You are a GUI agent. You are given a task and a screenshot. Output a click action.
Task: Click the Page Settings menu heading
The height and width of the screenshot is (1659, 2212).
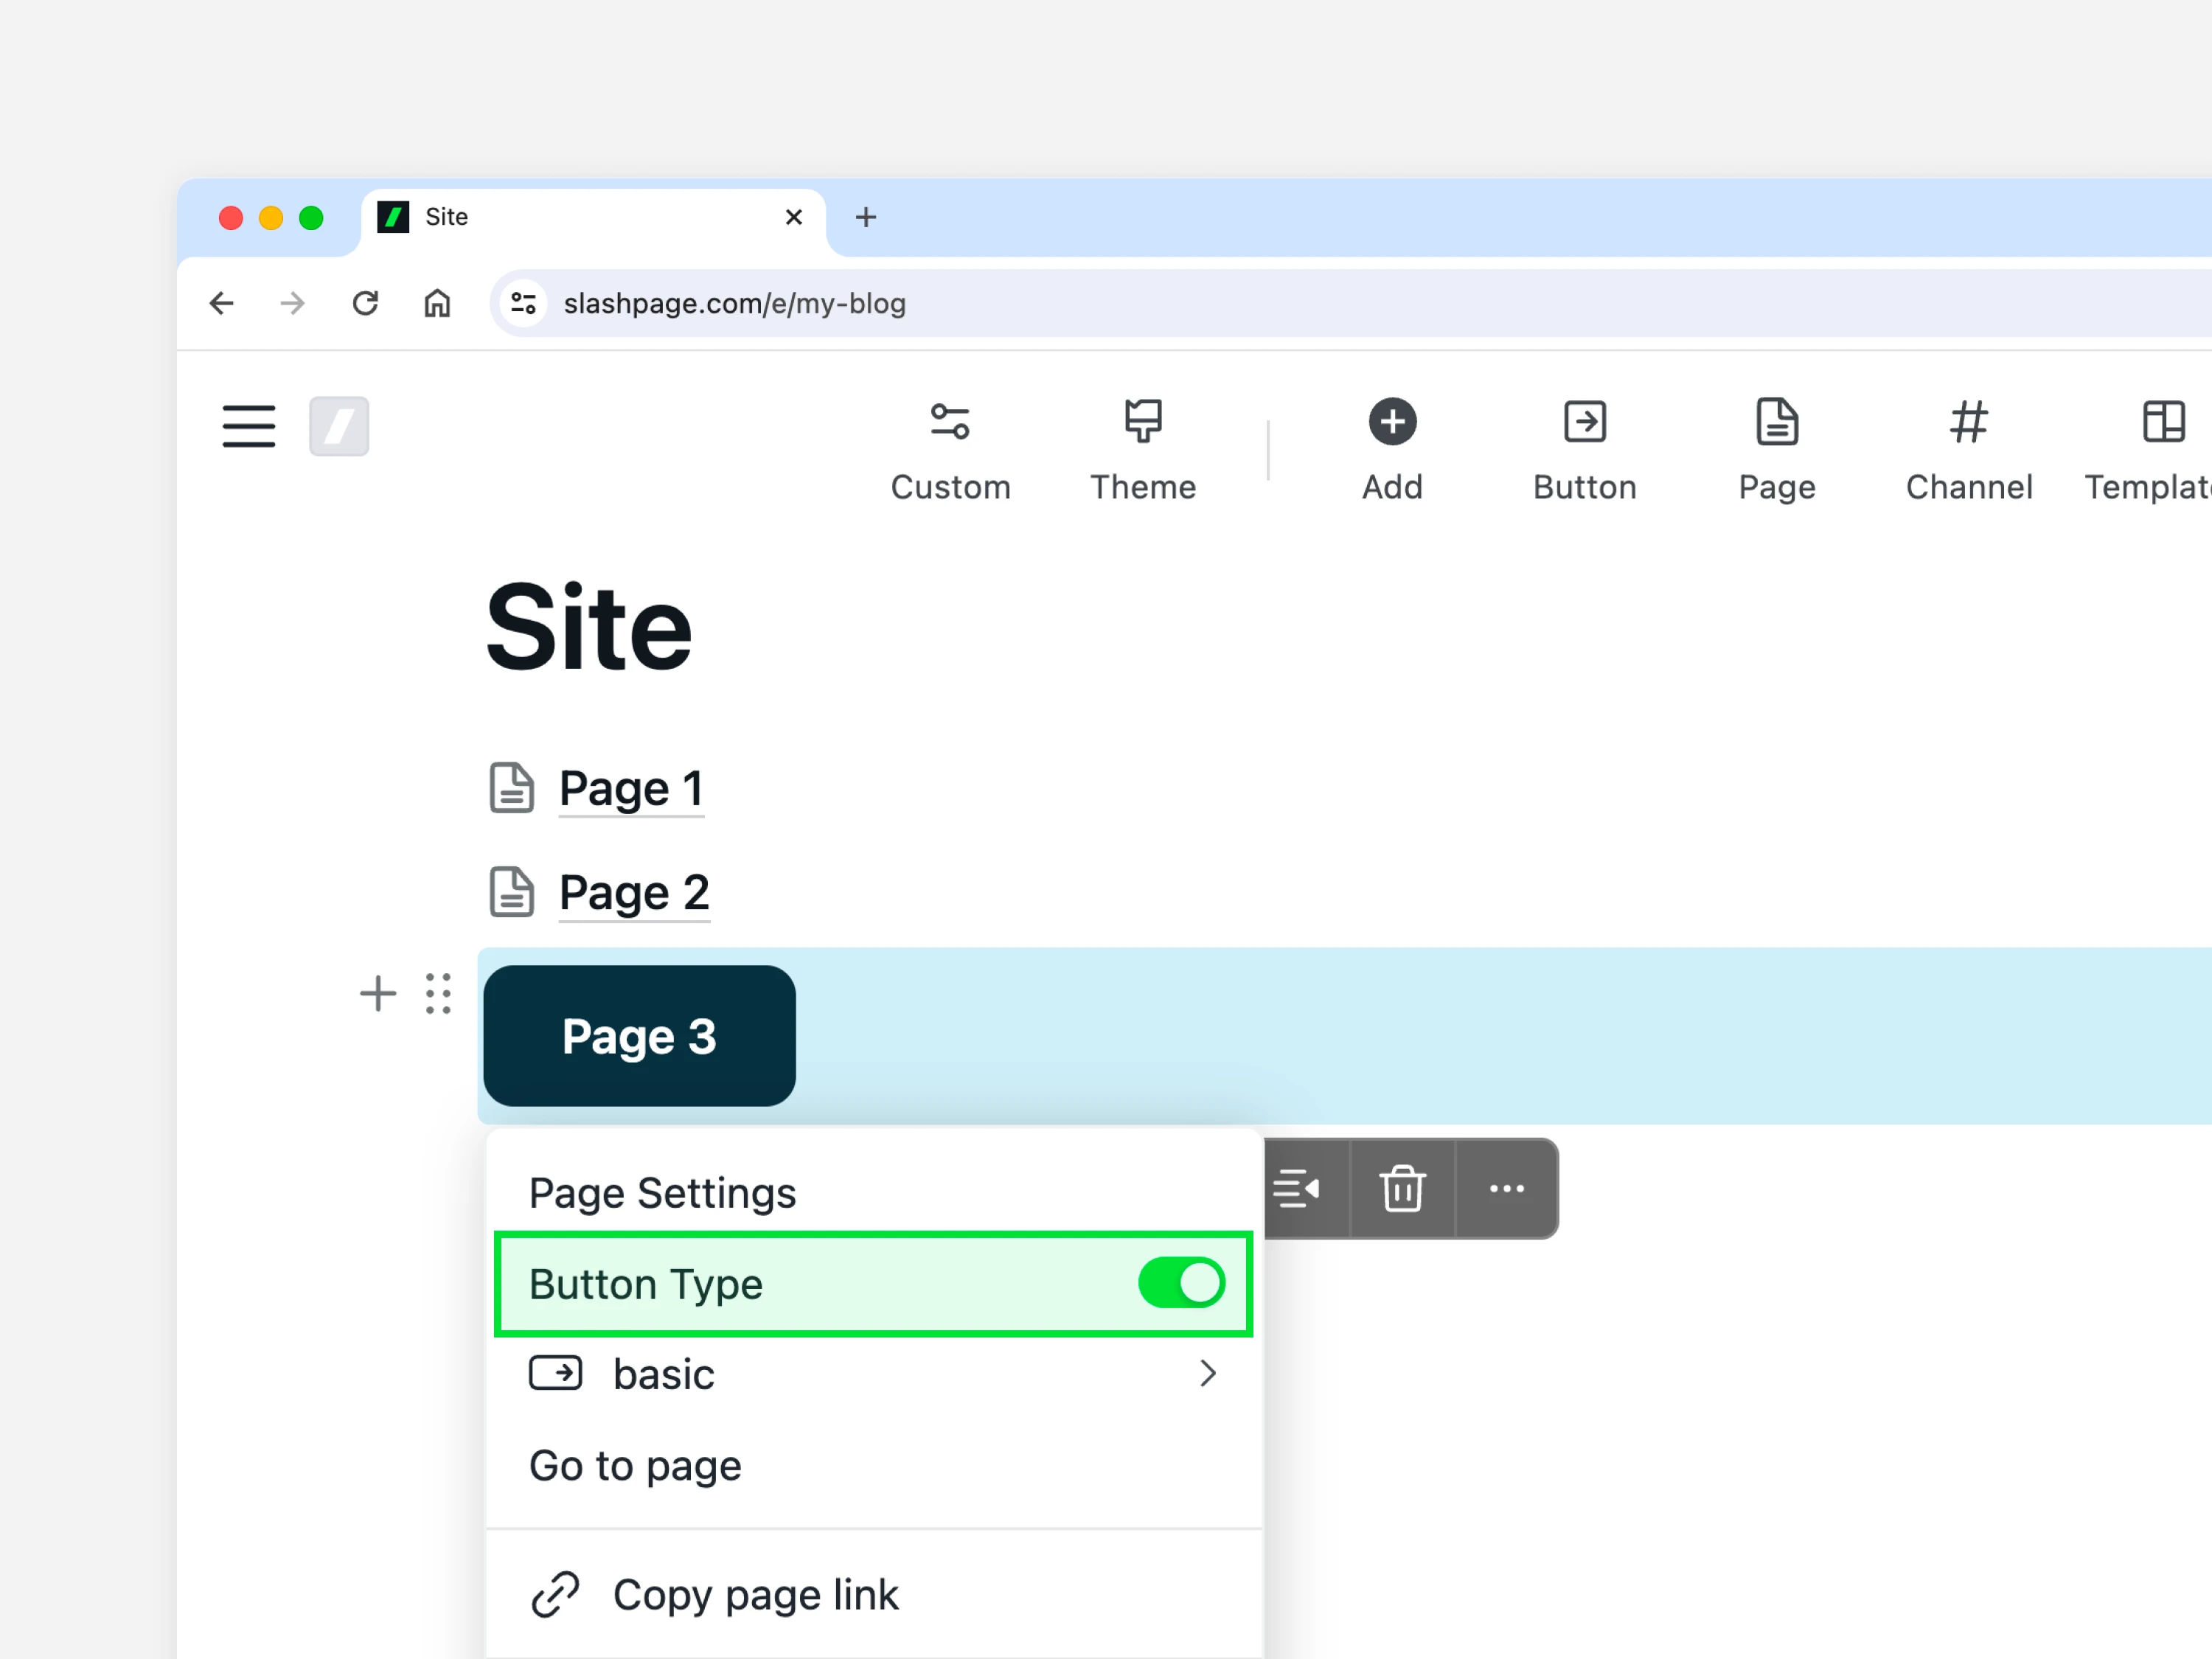tap(662, 1193)
